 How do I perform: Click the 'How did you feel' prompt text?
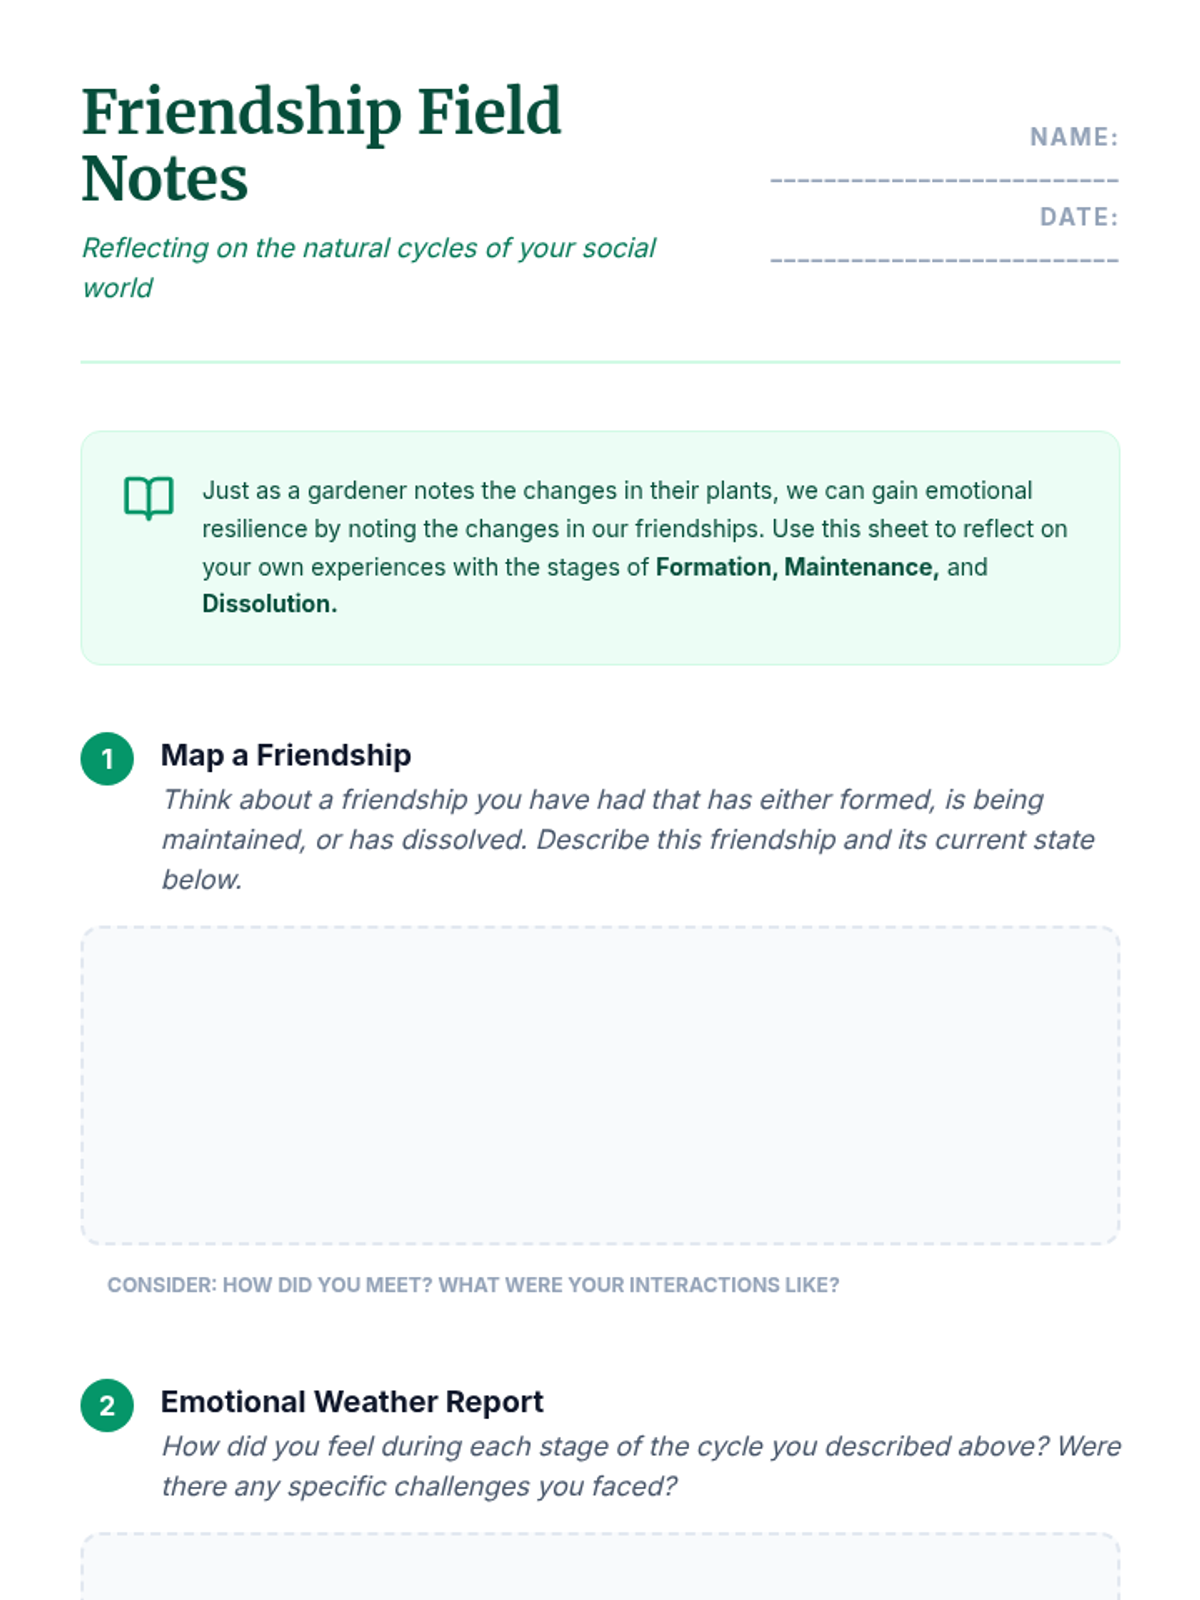[640, 1466]
